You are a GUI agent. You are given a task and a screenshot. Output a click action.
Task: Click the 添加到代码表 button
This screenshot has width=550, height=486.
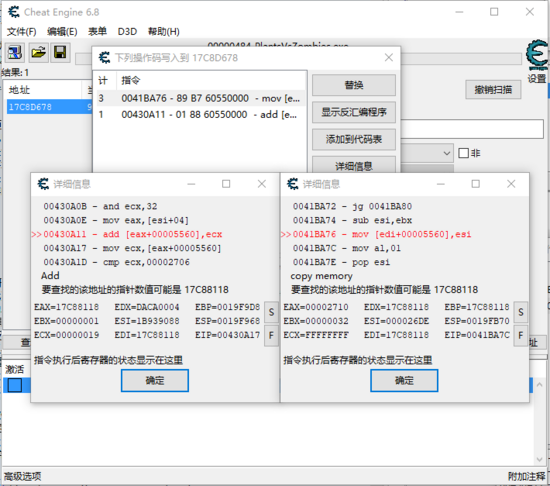(354, 140)
